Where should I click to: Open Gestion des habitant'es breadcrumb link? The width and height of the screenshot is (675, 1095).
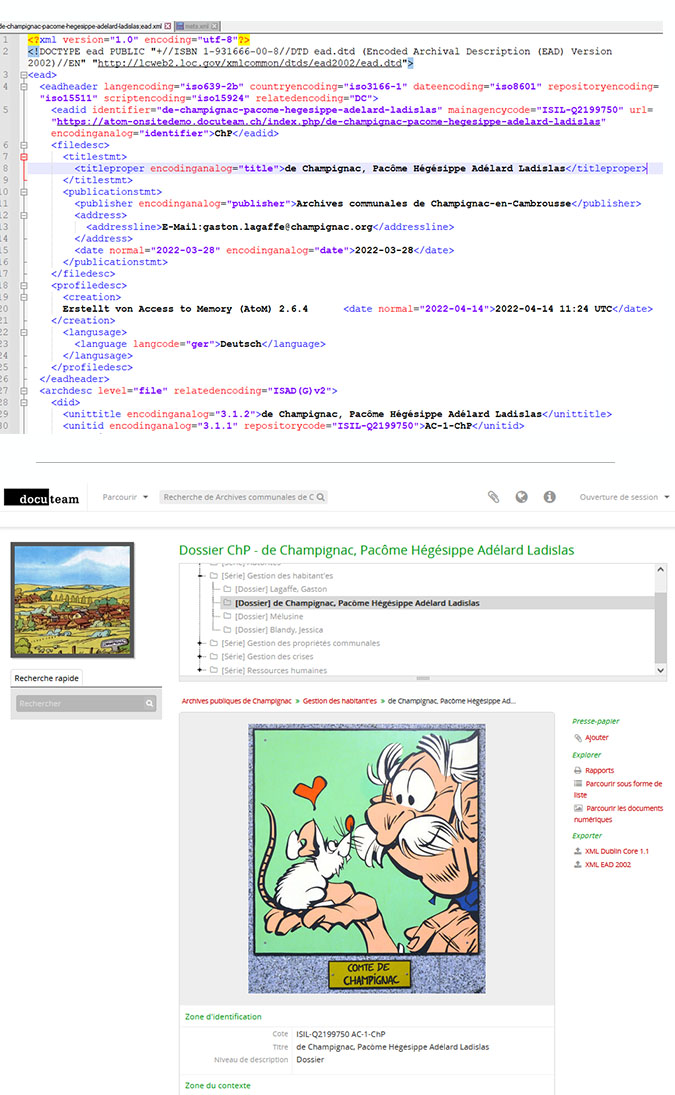pos(339,701)
